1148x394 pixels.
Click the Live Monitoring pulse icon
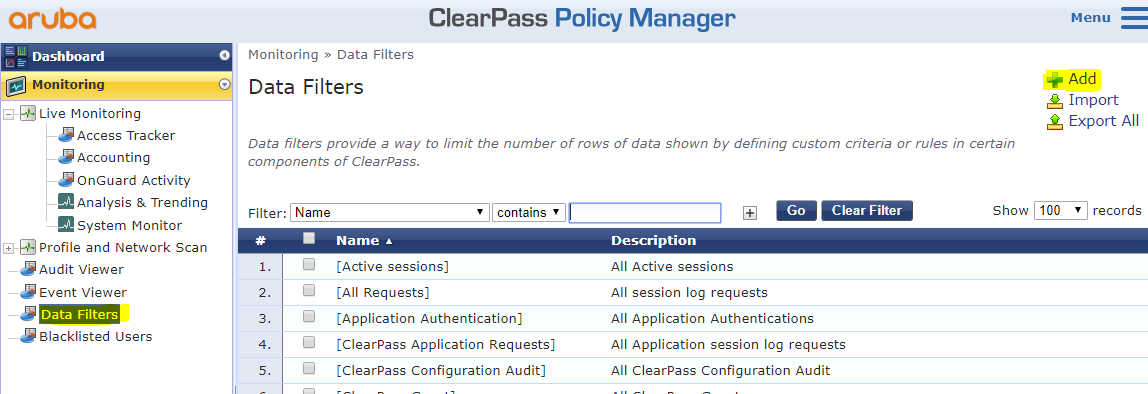pos(28,114)
